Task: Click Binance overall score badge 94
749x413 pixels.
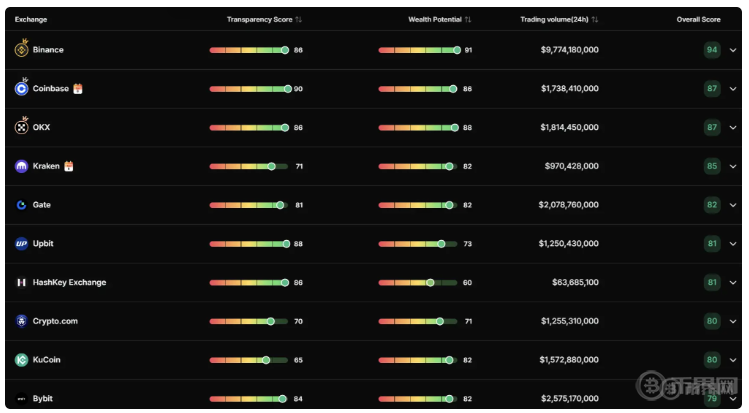Action: pyautogui.click(x=712, y=50)
